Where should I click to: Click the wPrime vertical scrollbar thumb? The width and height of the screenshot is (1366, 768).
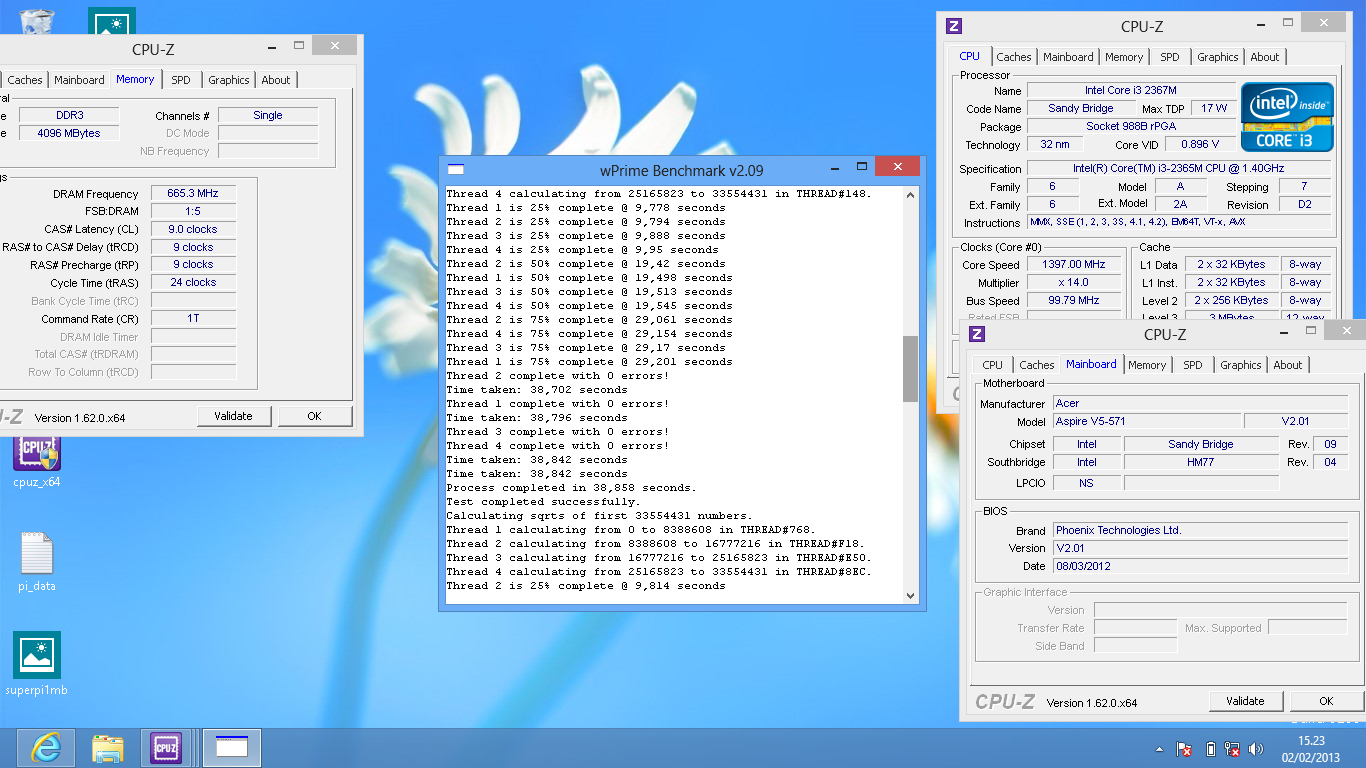click(x=910, y=368)
